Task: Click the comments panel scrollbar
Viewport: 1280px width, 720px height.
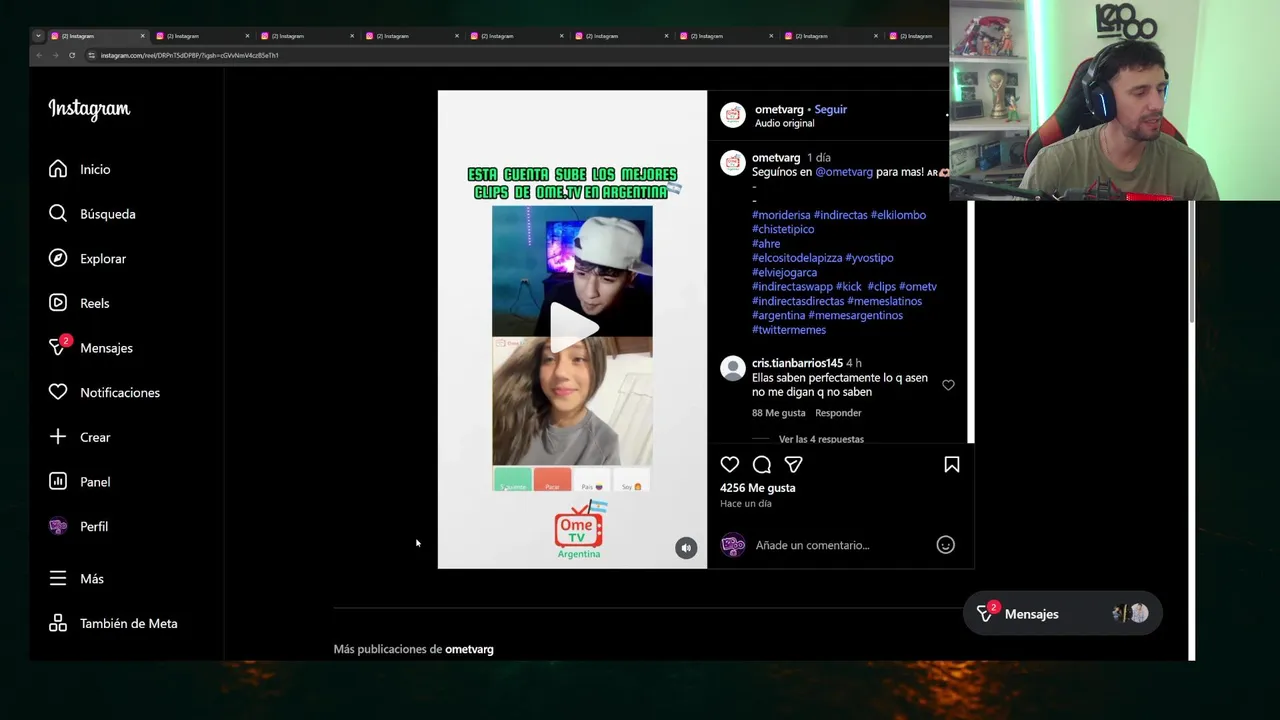Action: point(970,322)
